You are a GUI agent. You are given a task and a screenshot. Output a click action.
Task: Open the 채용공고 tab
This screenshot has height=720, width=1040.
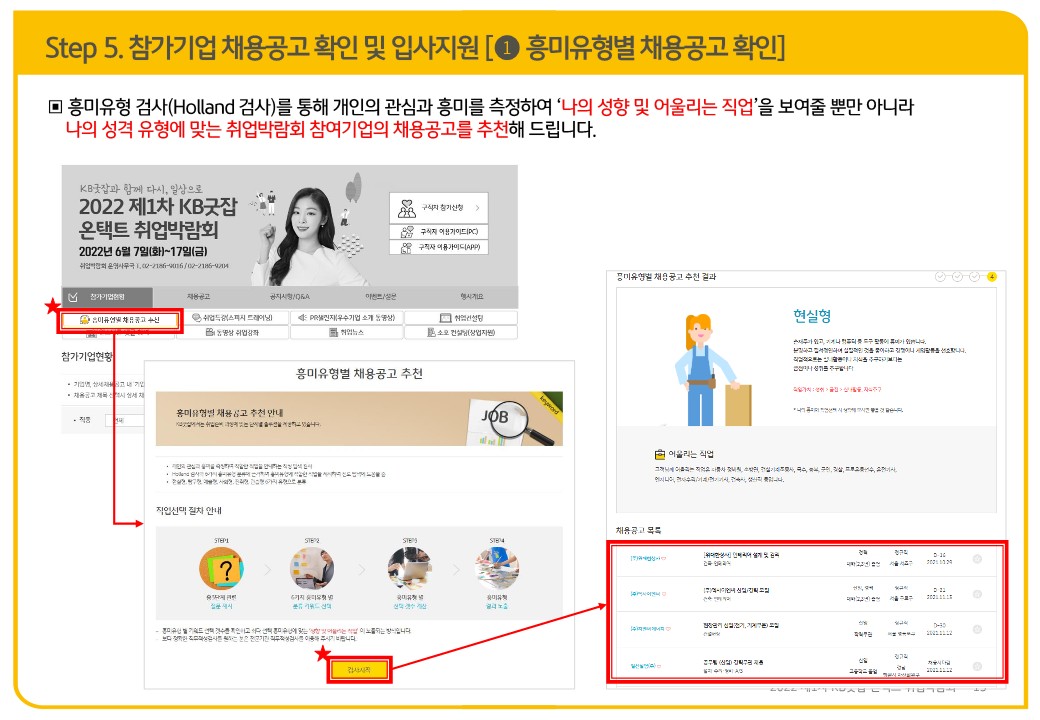(198, 297)
